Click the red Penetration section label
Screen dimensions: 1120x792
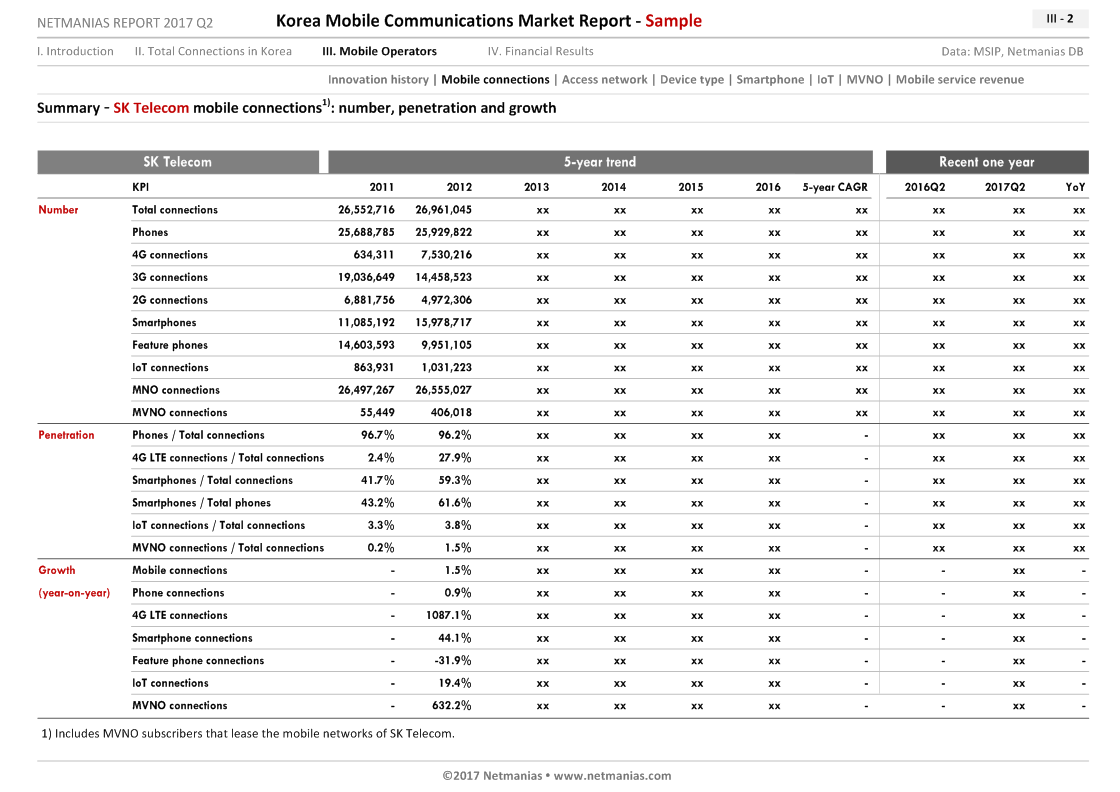66,435
